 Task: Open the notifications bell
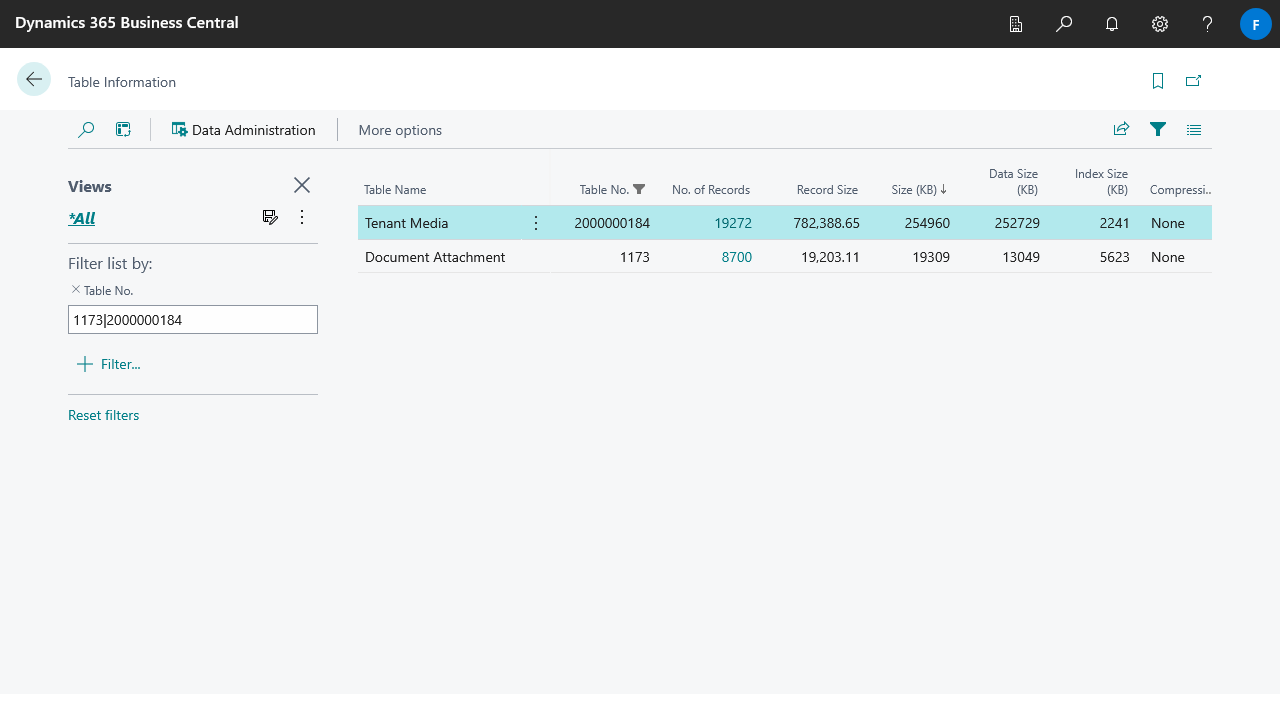click(1111, 24)
